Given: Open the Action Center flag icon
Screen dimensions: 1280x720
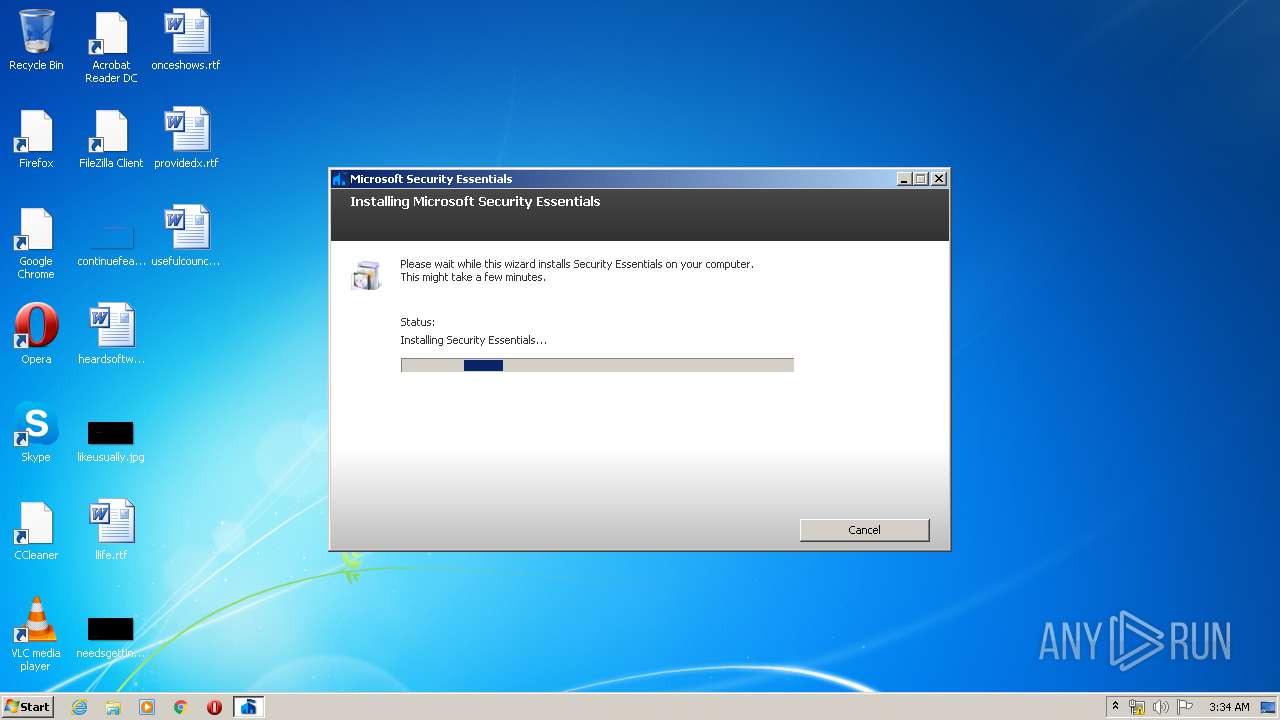Looking at the screenshot, I should (1185, 707).
